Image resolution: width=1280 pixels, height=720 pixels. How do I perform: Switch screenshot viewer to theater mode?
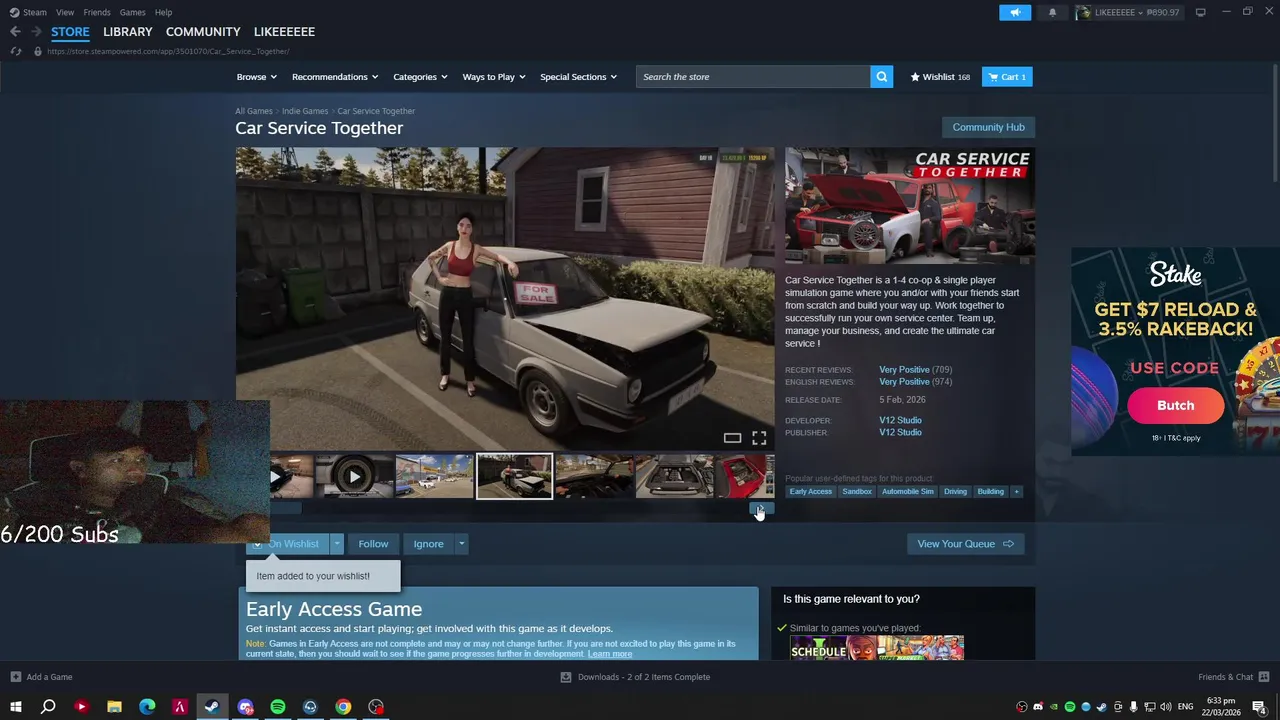pyautogui.click(x=732, y=438)
